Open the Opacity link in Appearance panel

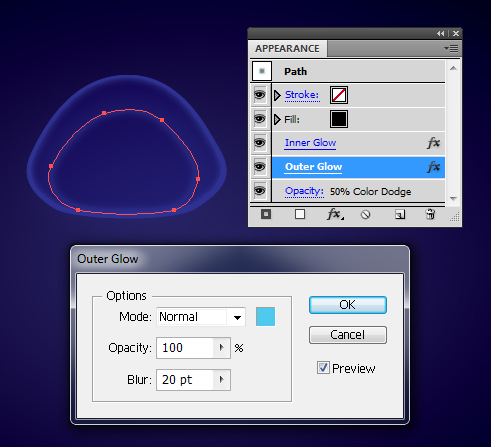tap(304, 191)
